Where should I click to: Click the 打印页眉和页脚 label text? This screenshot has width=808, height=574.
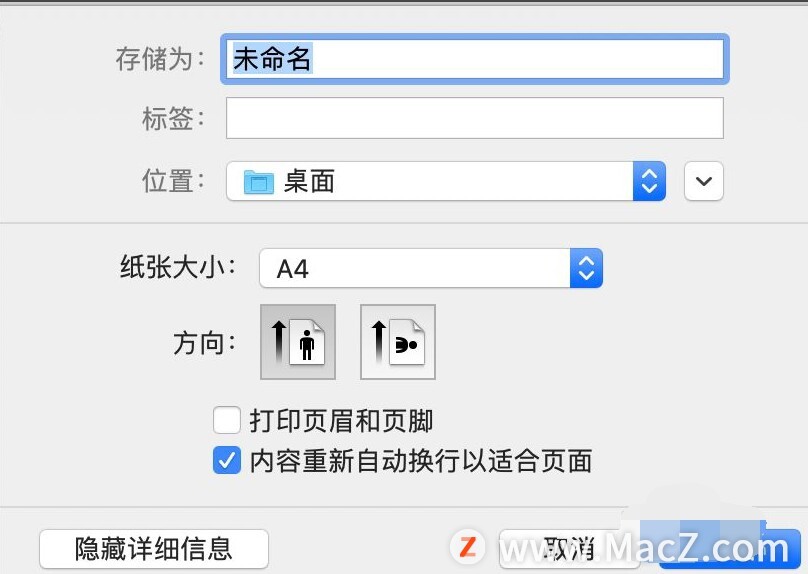coord(341,421)
